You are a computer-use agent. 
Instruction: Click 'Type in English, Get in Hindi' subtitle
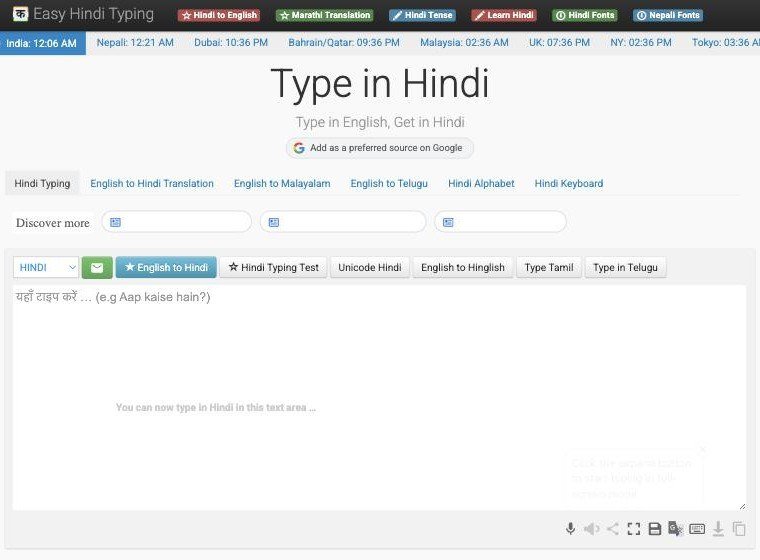click(x=380, y=122)
